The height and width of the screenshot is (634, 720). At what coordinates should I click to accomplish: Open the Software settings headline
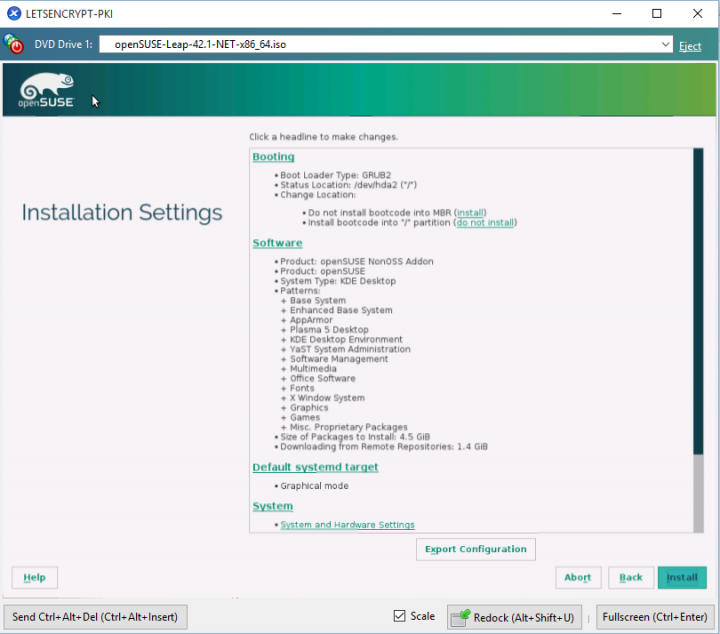coord(277,243)
